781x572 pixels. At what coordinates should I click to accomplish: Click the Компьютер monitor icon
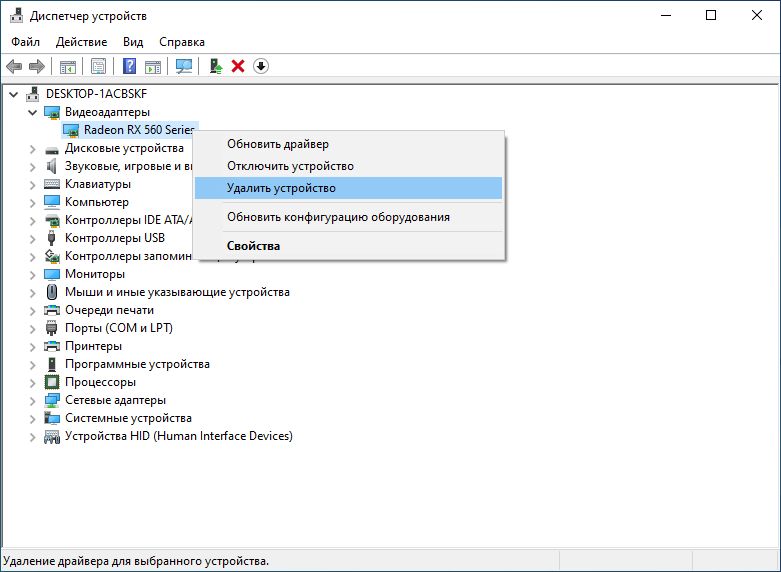[52, 202]
